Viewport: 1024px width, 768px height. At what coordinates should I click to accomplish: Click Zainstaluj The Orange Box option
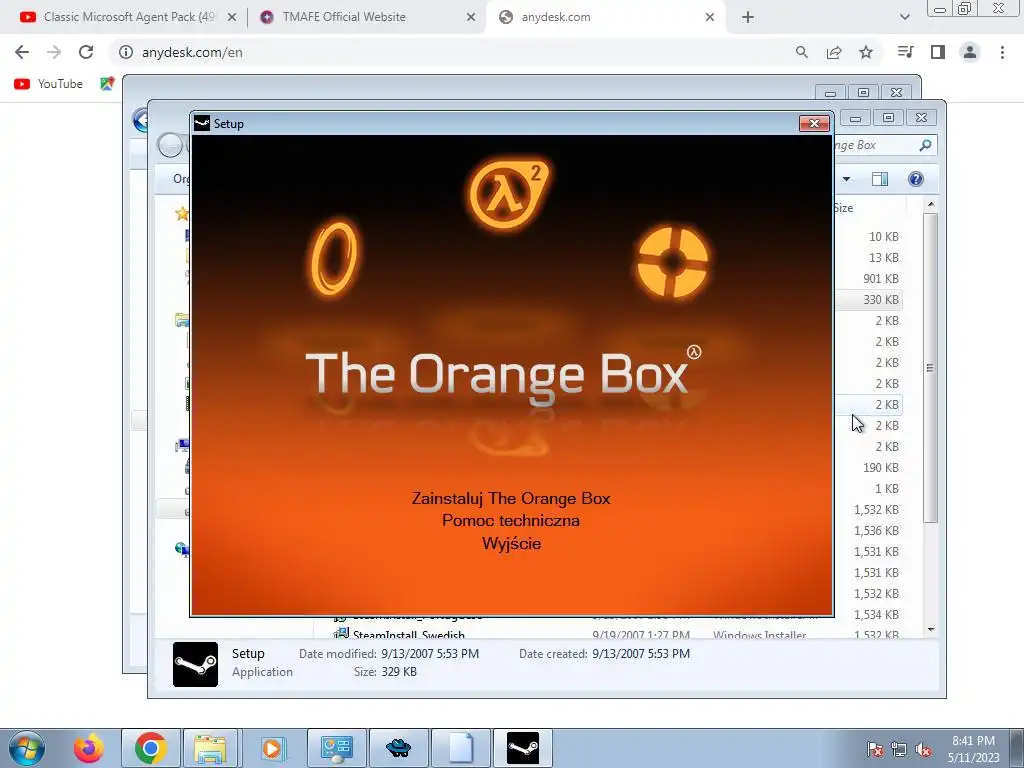511,498
